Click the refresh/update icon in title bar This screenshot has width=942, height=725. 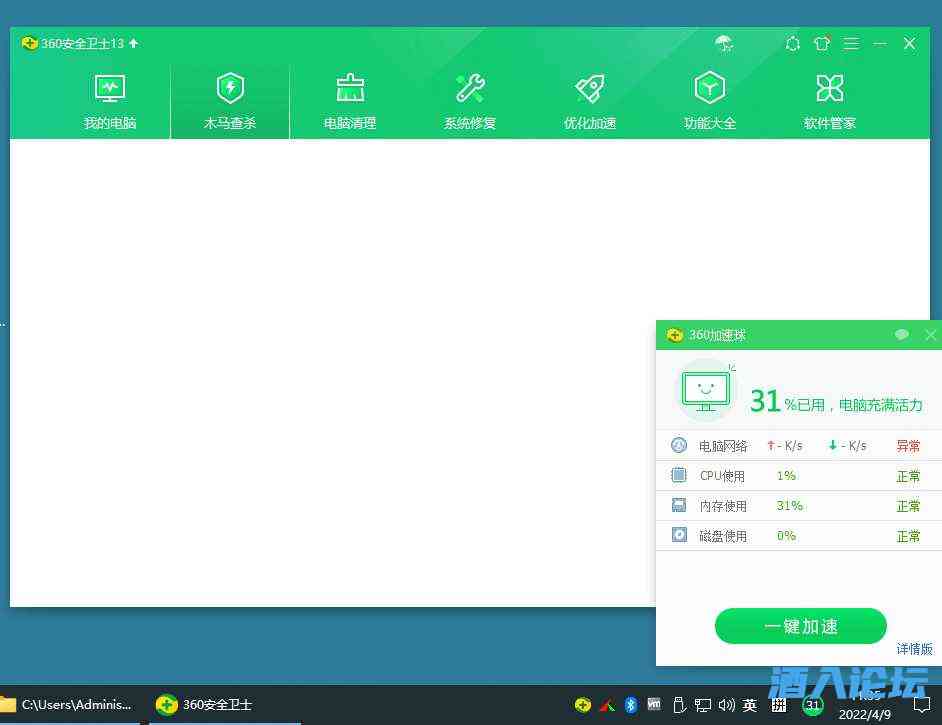793,43
